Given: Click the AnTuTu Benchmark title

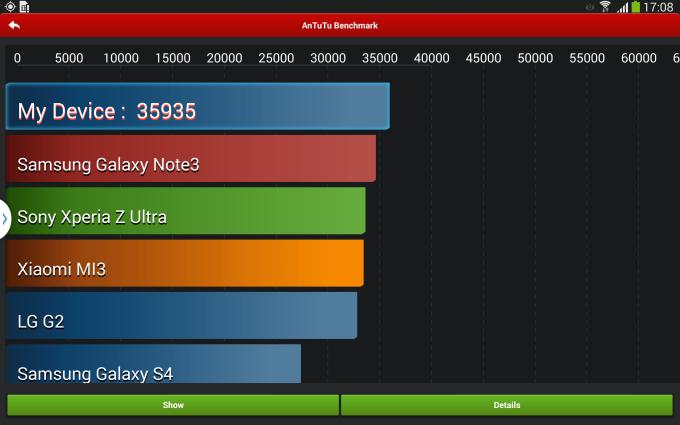Looking at the screenshot, I should pyautogui.click(x=340, y=26).
